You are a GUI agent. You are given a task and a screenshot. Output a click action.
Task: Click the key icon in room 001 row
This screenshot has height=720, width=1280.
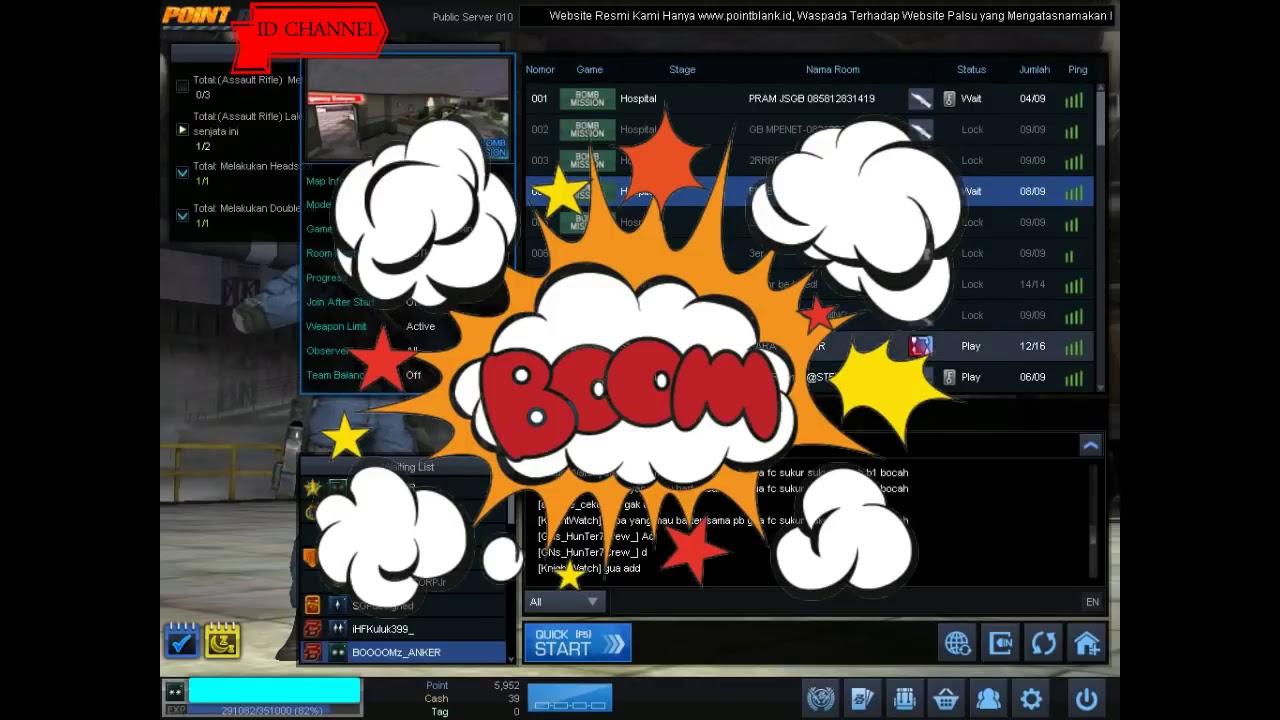(x=949, y=99)
